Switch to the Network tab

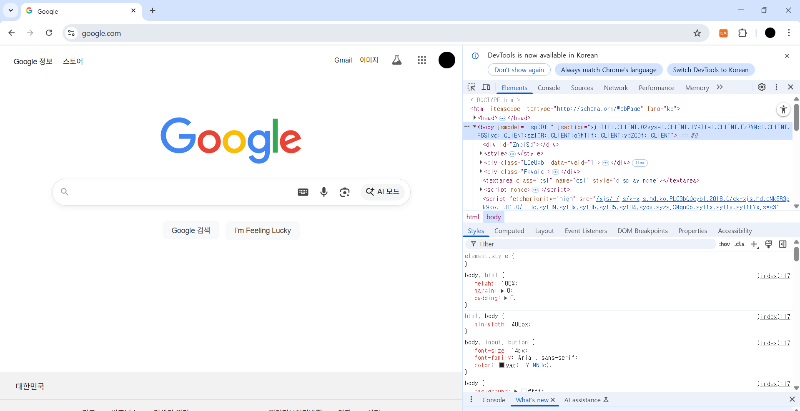click(x=616, y=88)
